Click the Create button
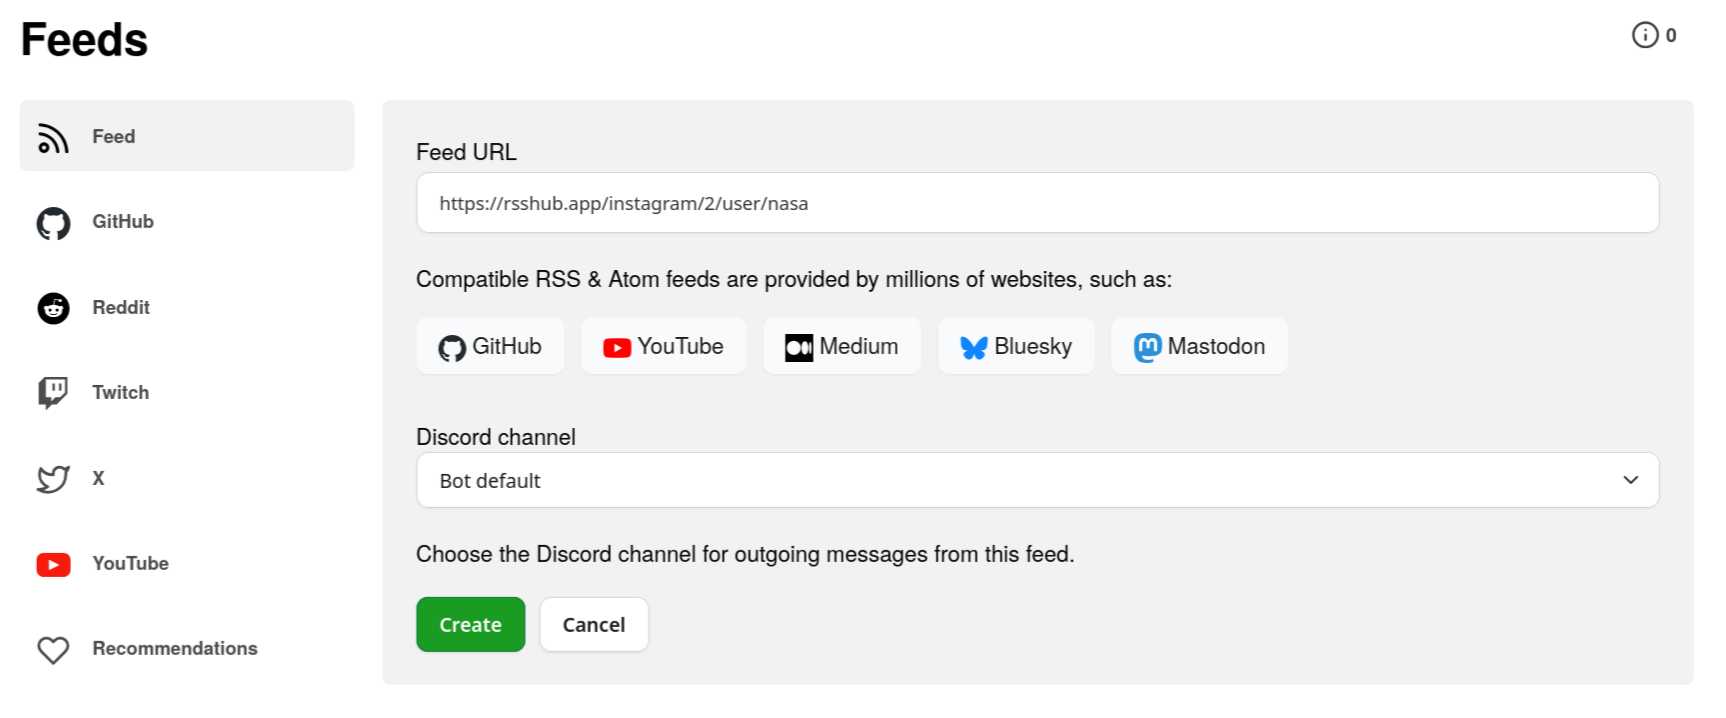Screen dimensions: 1726x718 470,624
